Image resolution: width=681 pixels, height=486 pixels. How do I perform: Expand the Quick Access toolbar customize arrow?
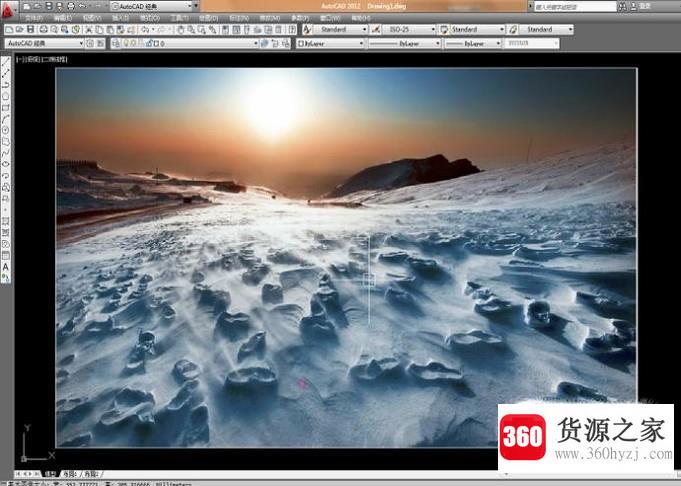[x=196, y=6]
